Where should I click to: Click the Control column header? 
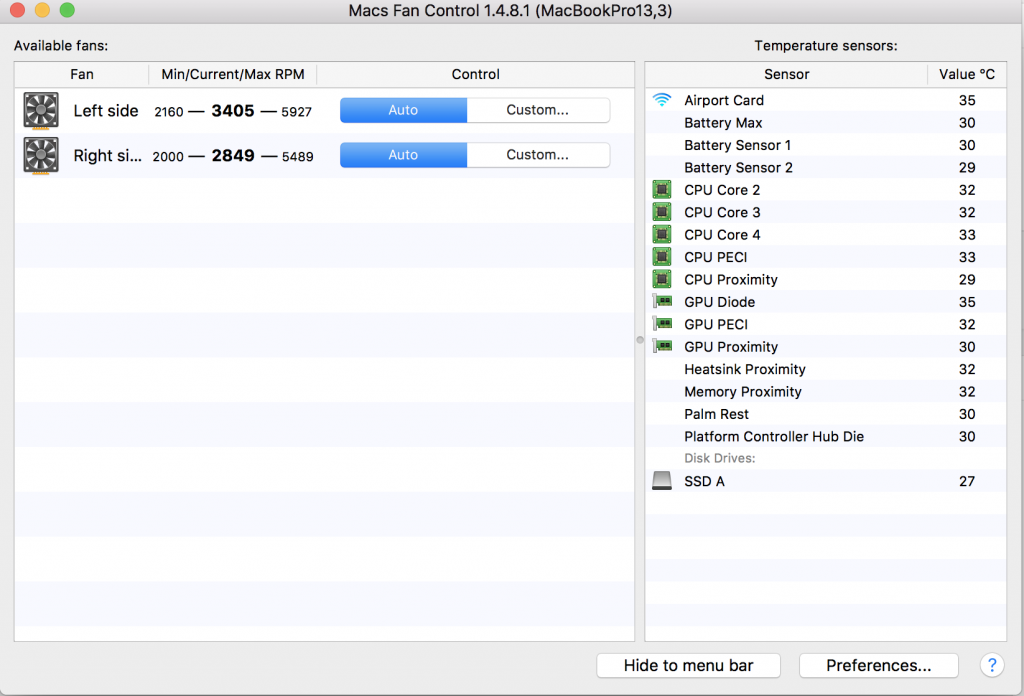[x=475, y=74]
